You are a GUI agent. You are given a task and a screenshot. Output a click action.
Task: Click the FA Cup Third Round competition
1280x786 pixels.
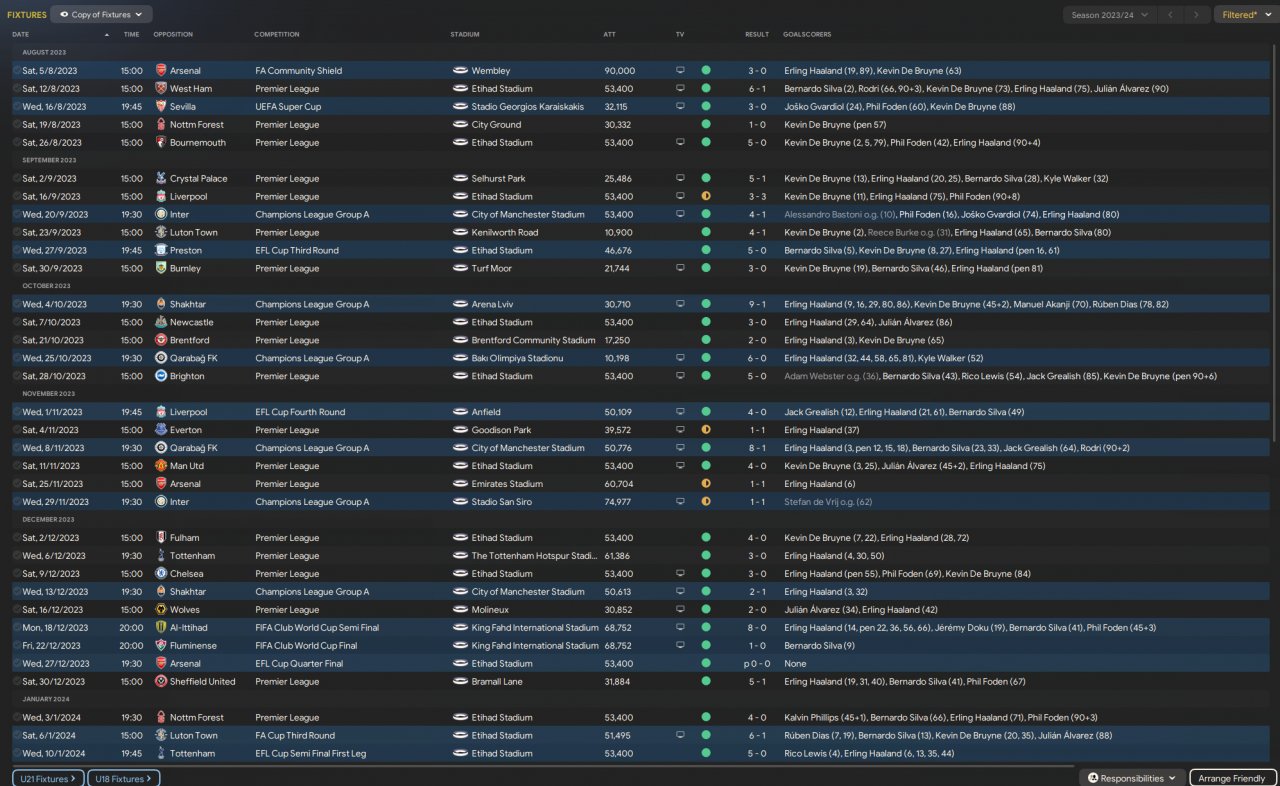pyautogui.click(x=295, y=736)
